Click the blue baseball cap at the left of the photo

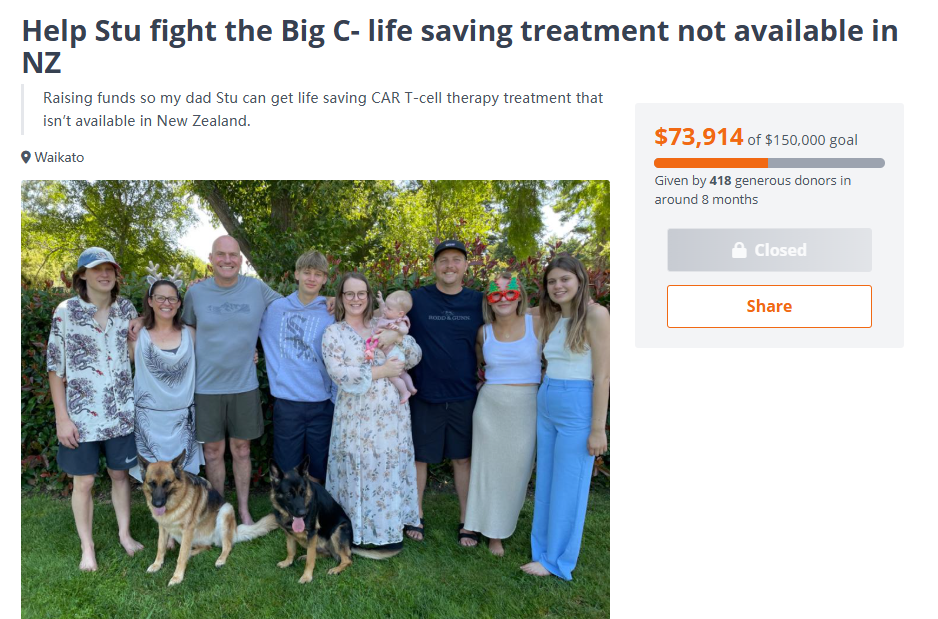(97, 258)
